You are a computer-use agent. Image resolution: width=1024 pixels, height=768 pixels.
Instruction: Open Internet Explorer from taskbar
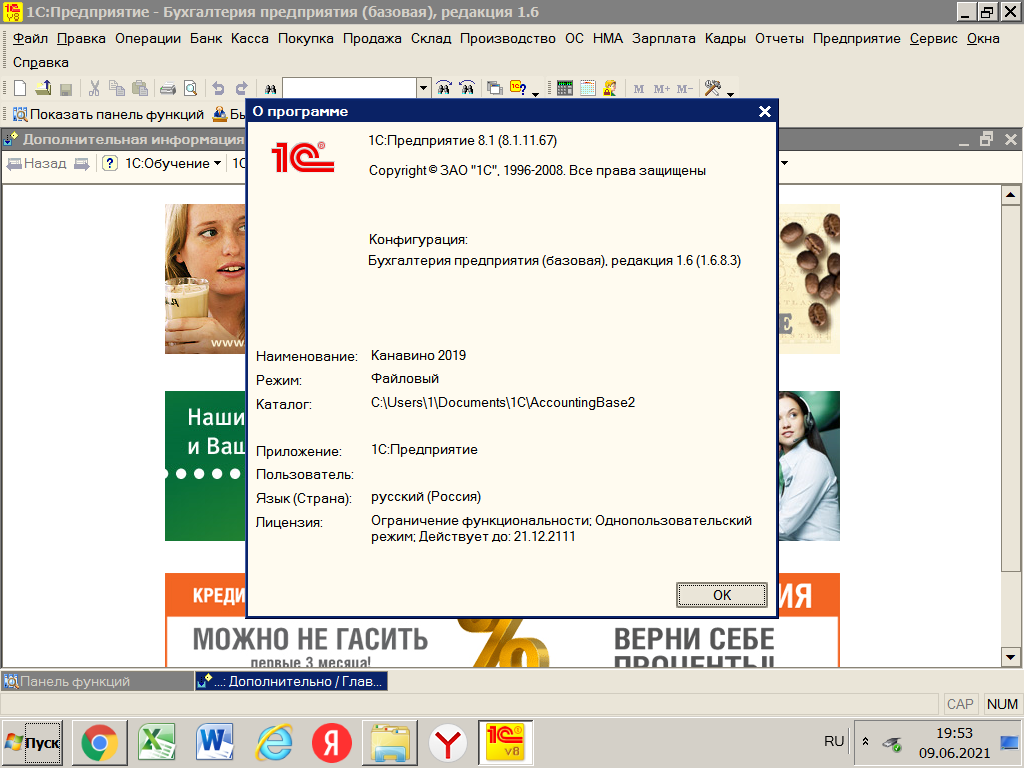click(x=274, y=743)
